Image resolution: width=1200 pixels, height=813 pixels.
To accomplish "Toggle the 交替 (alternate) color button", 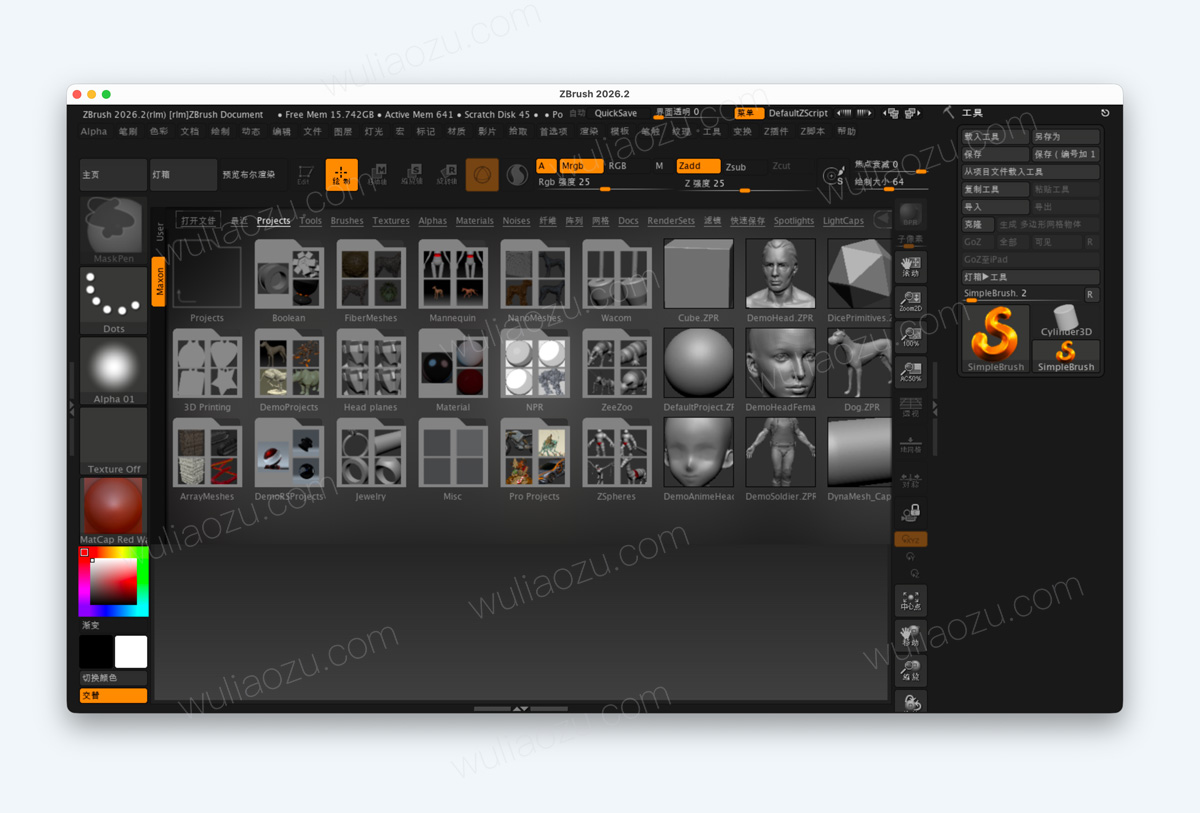I will tap(113, 695).
